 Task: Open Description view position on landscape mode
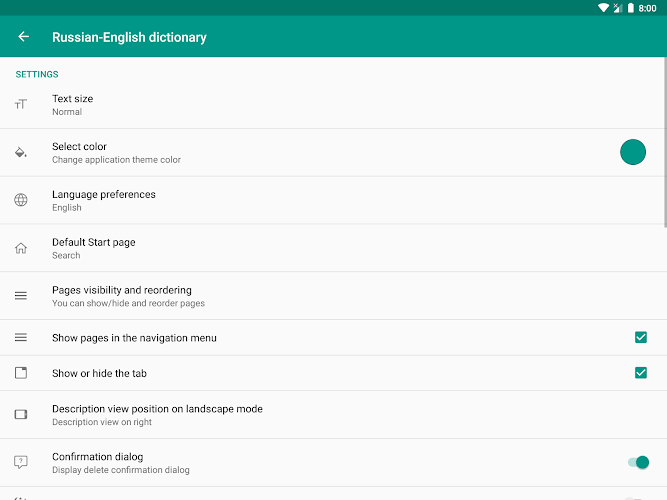(334, 415)
